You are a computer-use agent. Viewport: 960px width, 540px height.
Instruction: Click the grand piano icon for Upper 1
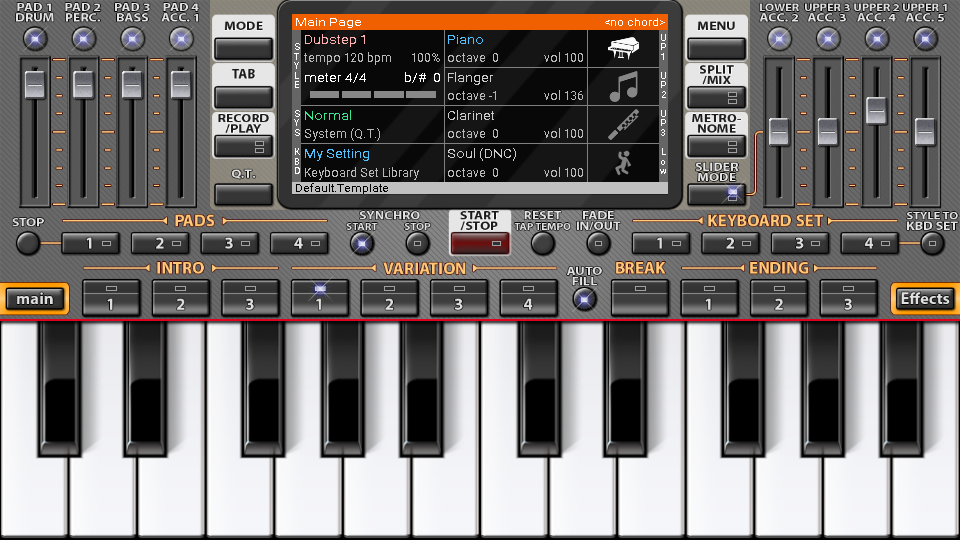click(x=624, y=49)
